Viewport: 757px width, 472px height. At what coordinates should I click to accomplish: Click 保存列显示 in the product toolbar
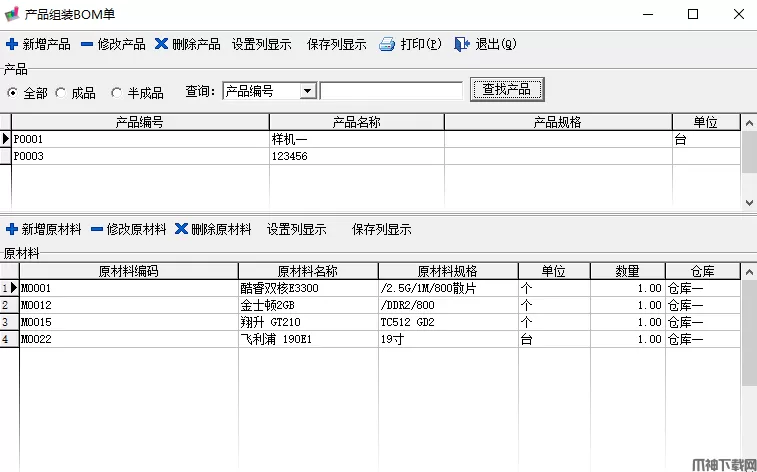tap(336, 44)
